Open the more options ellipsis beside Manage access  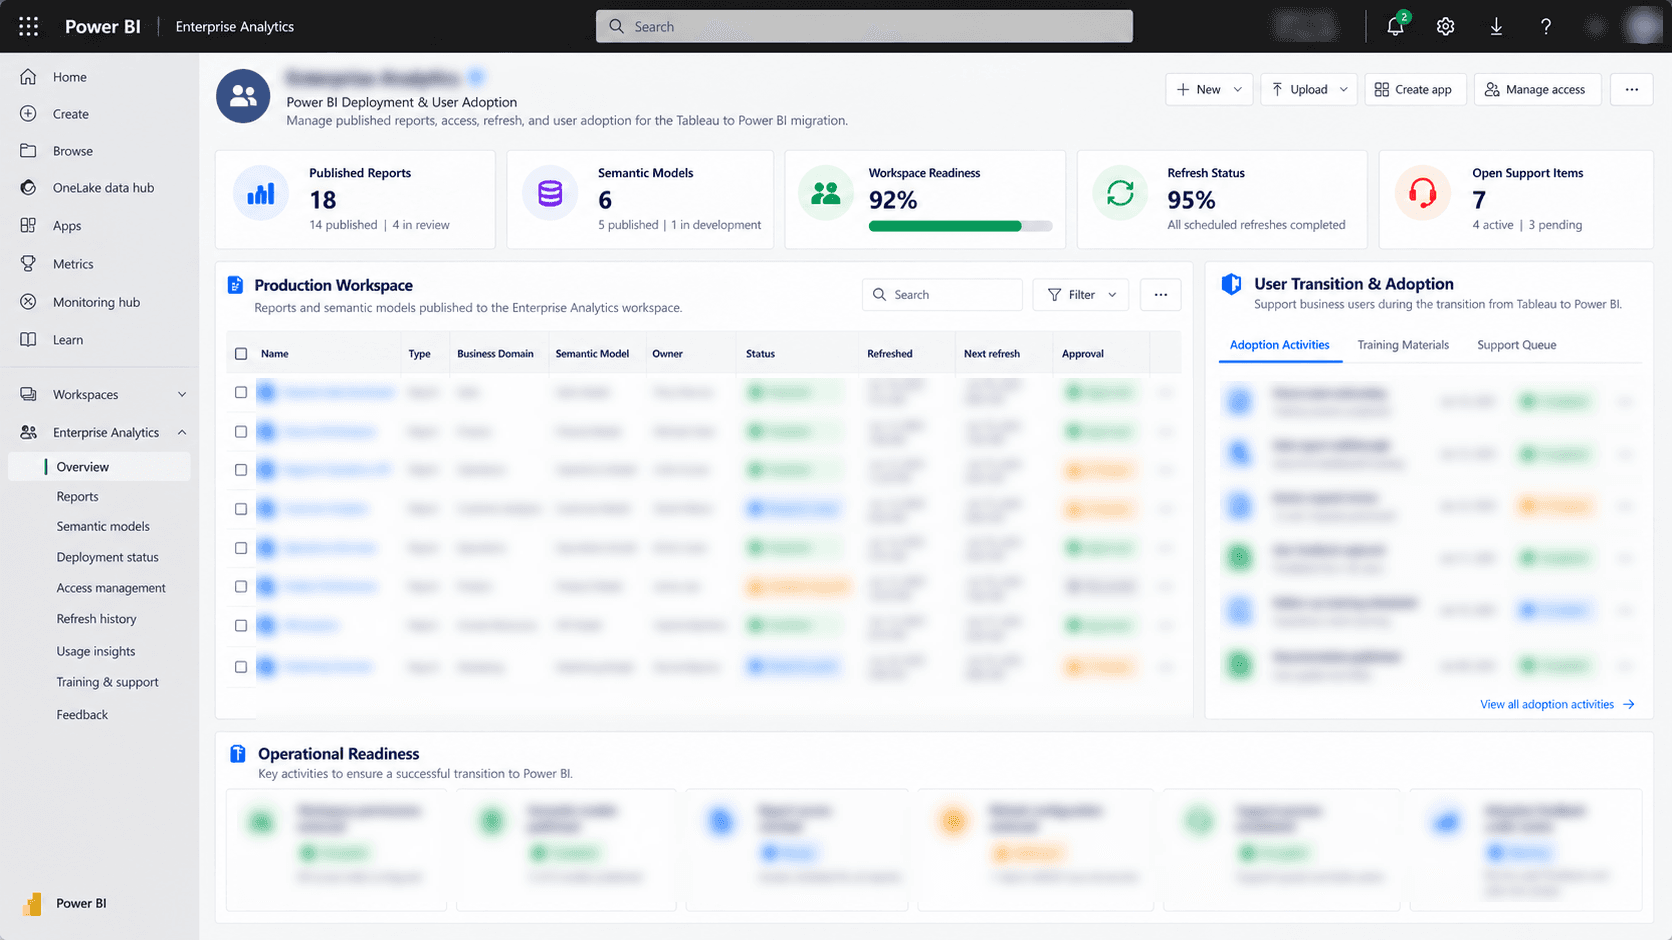pyautogui.click(x=1632, y=89)
